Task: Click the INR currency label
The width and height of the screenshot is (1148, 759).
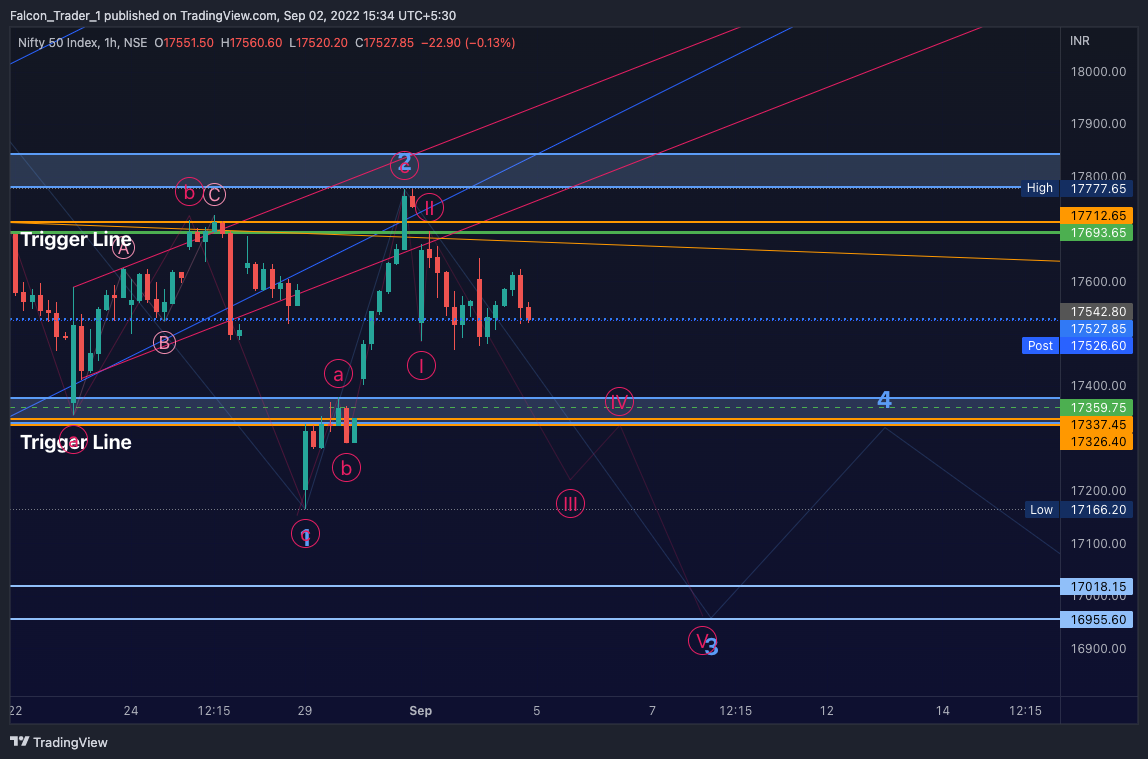Action: 1079,41
